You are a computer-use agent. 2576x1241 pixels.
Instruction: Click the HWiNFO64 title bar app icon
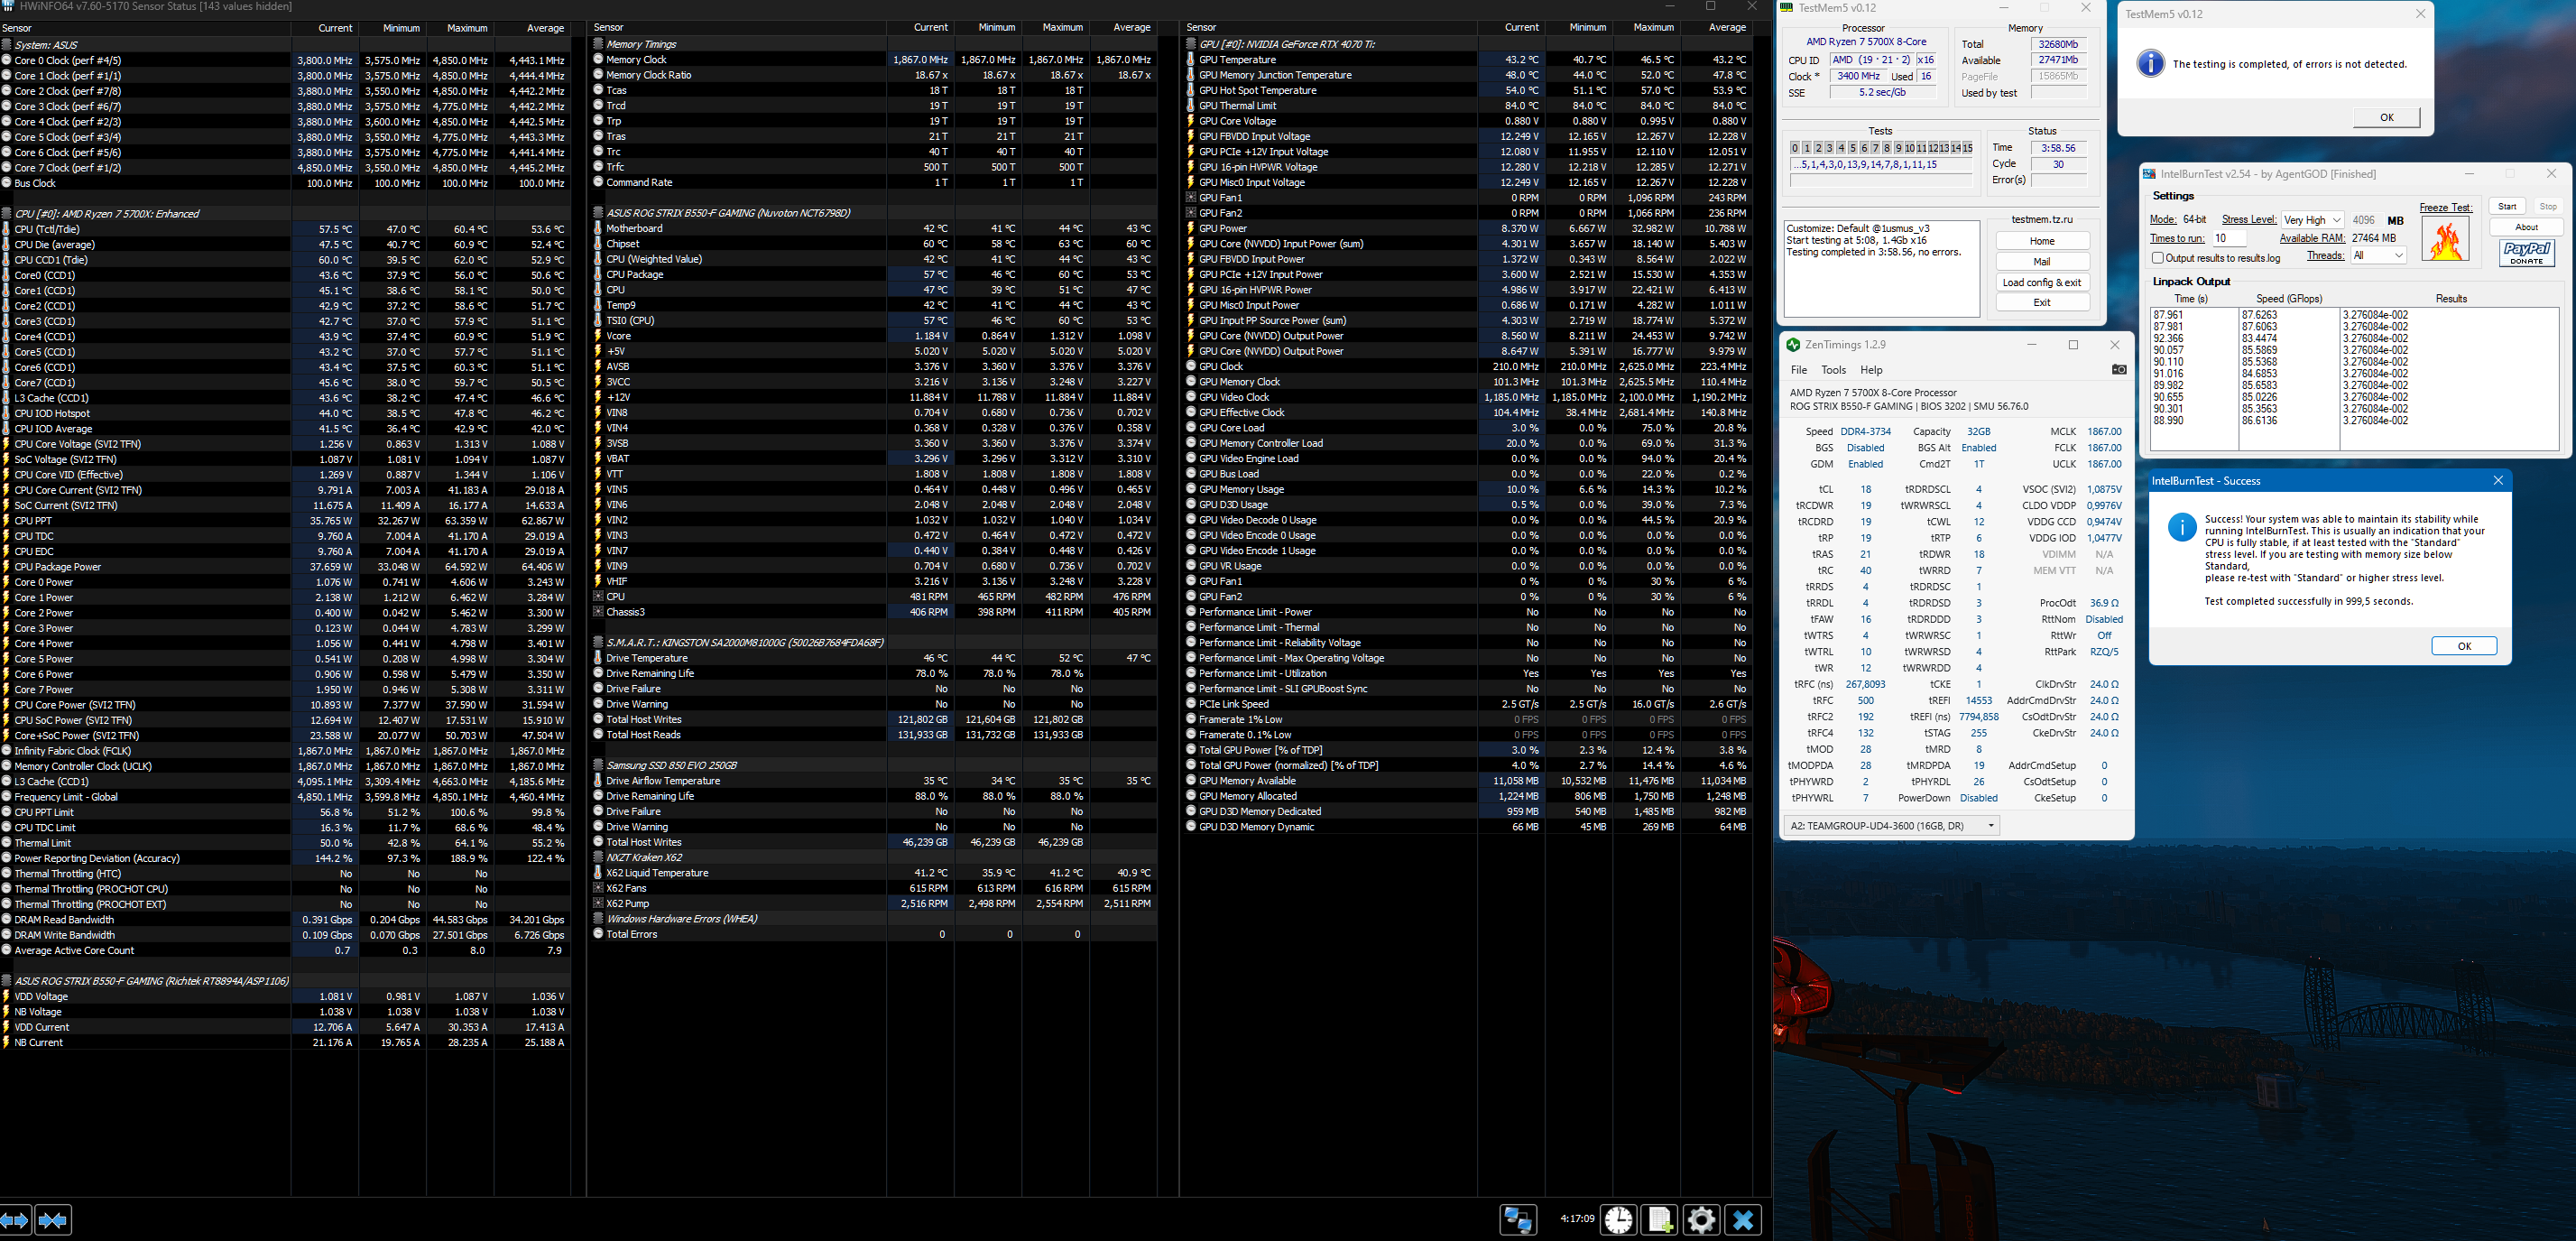pyautogui.click(x=9, y=7)
